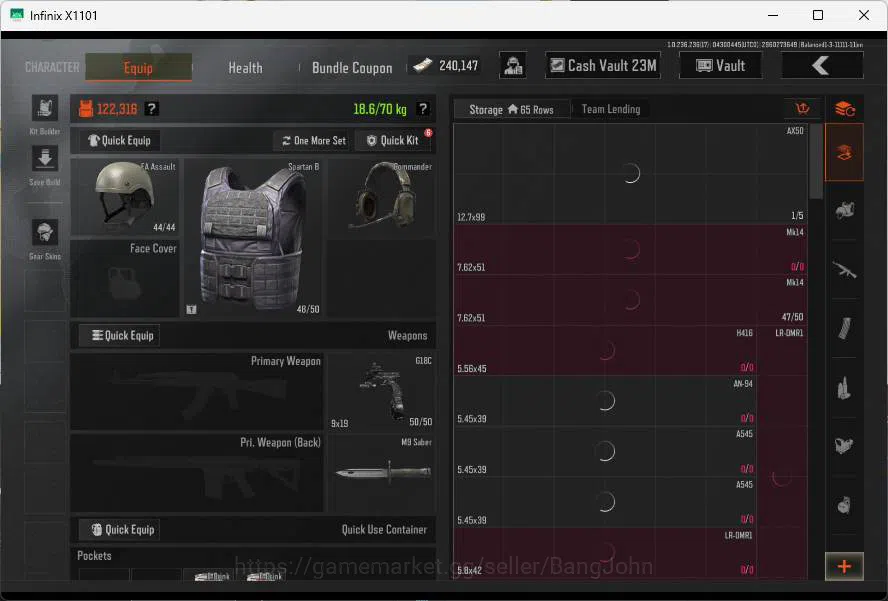Screen dimensions: 888x601
Task: Select the Storage 65 Rows tab
Action: [511, 109]
